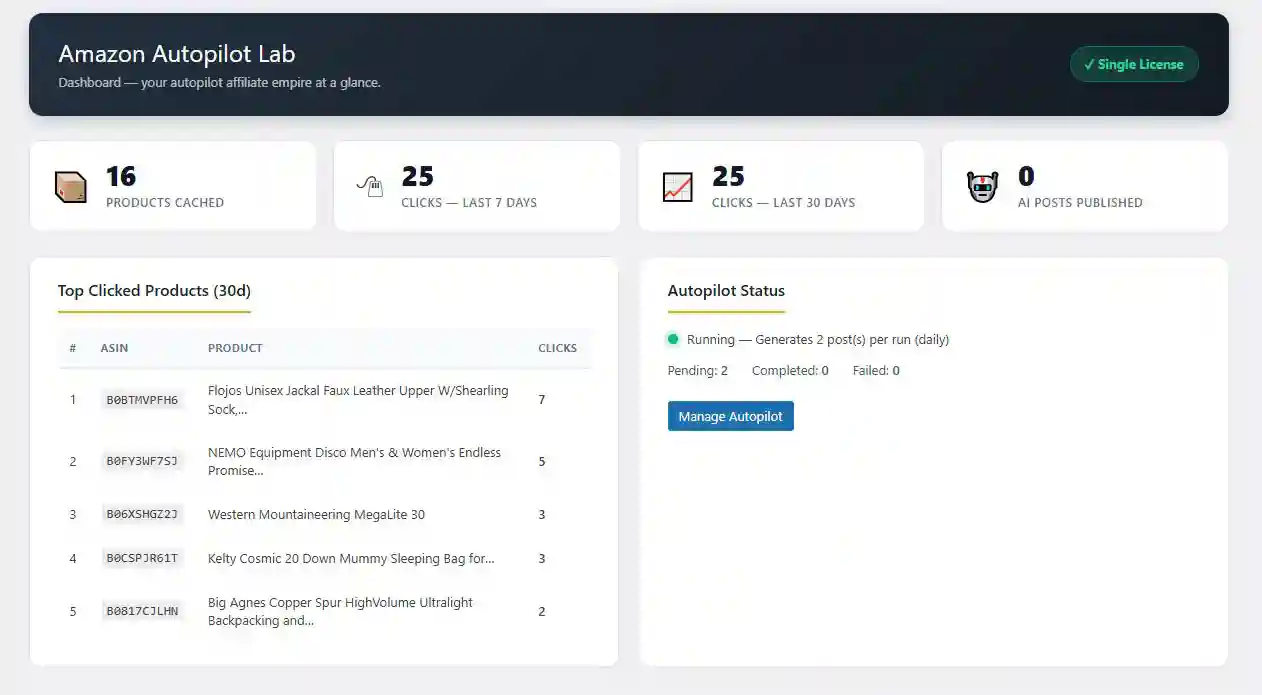
Task: Select the cursor click icon for 7-day clicks
Action: (x=371, y=186)
